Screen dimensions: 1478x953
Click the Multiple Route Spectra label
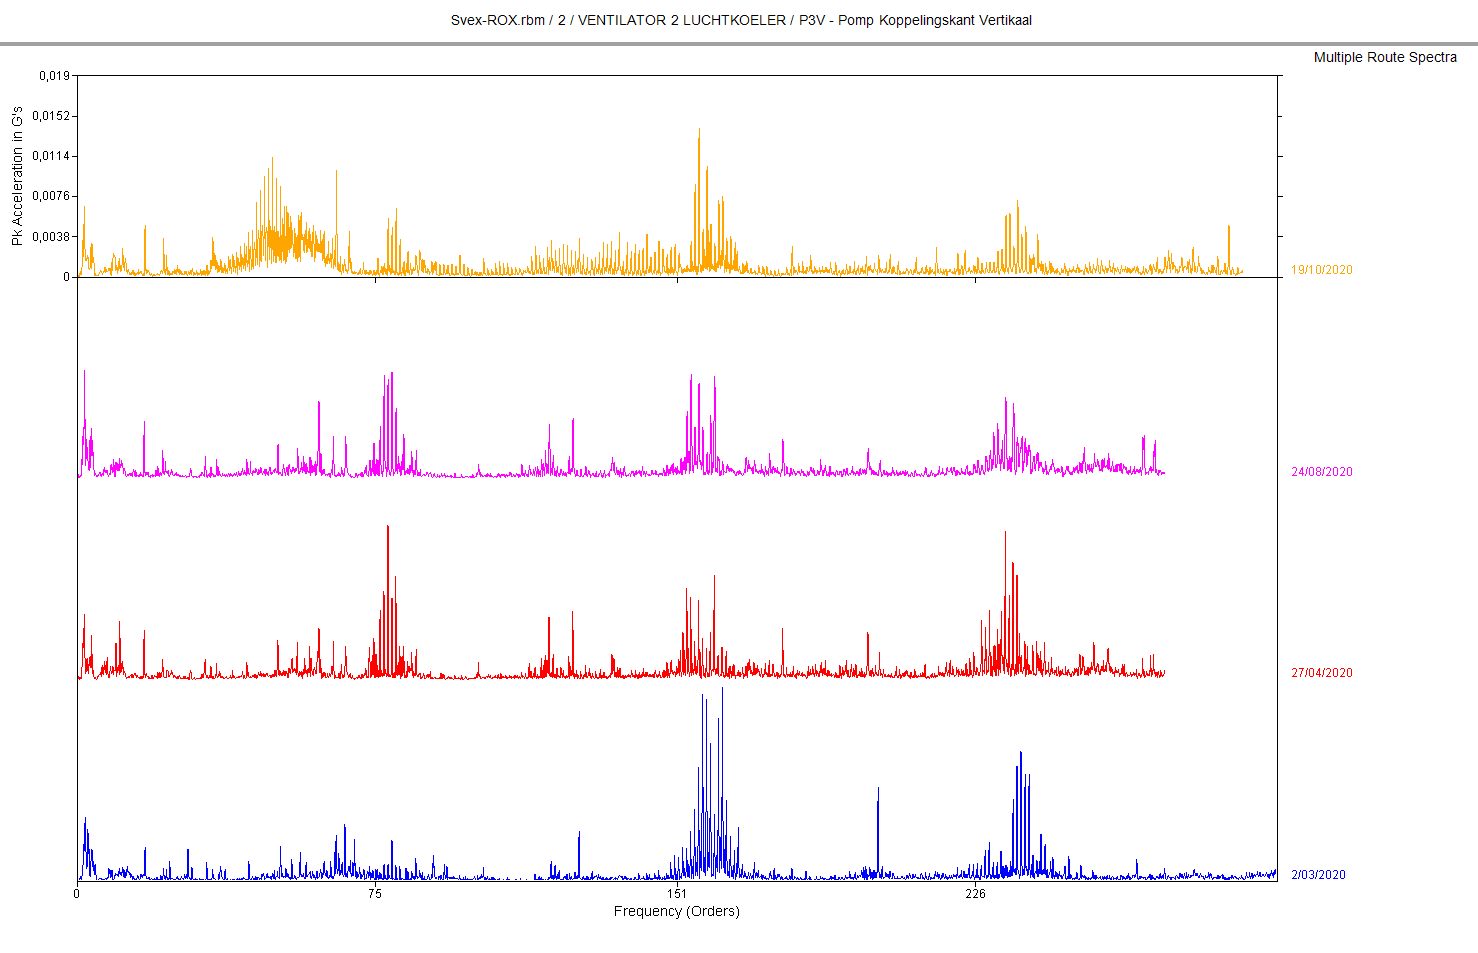pyautogui.click(x=1385, y=57)
